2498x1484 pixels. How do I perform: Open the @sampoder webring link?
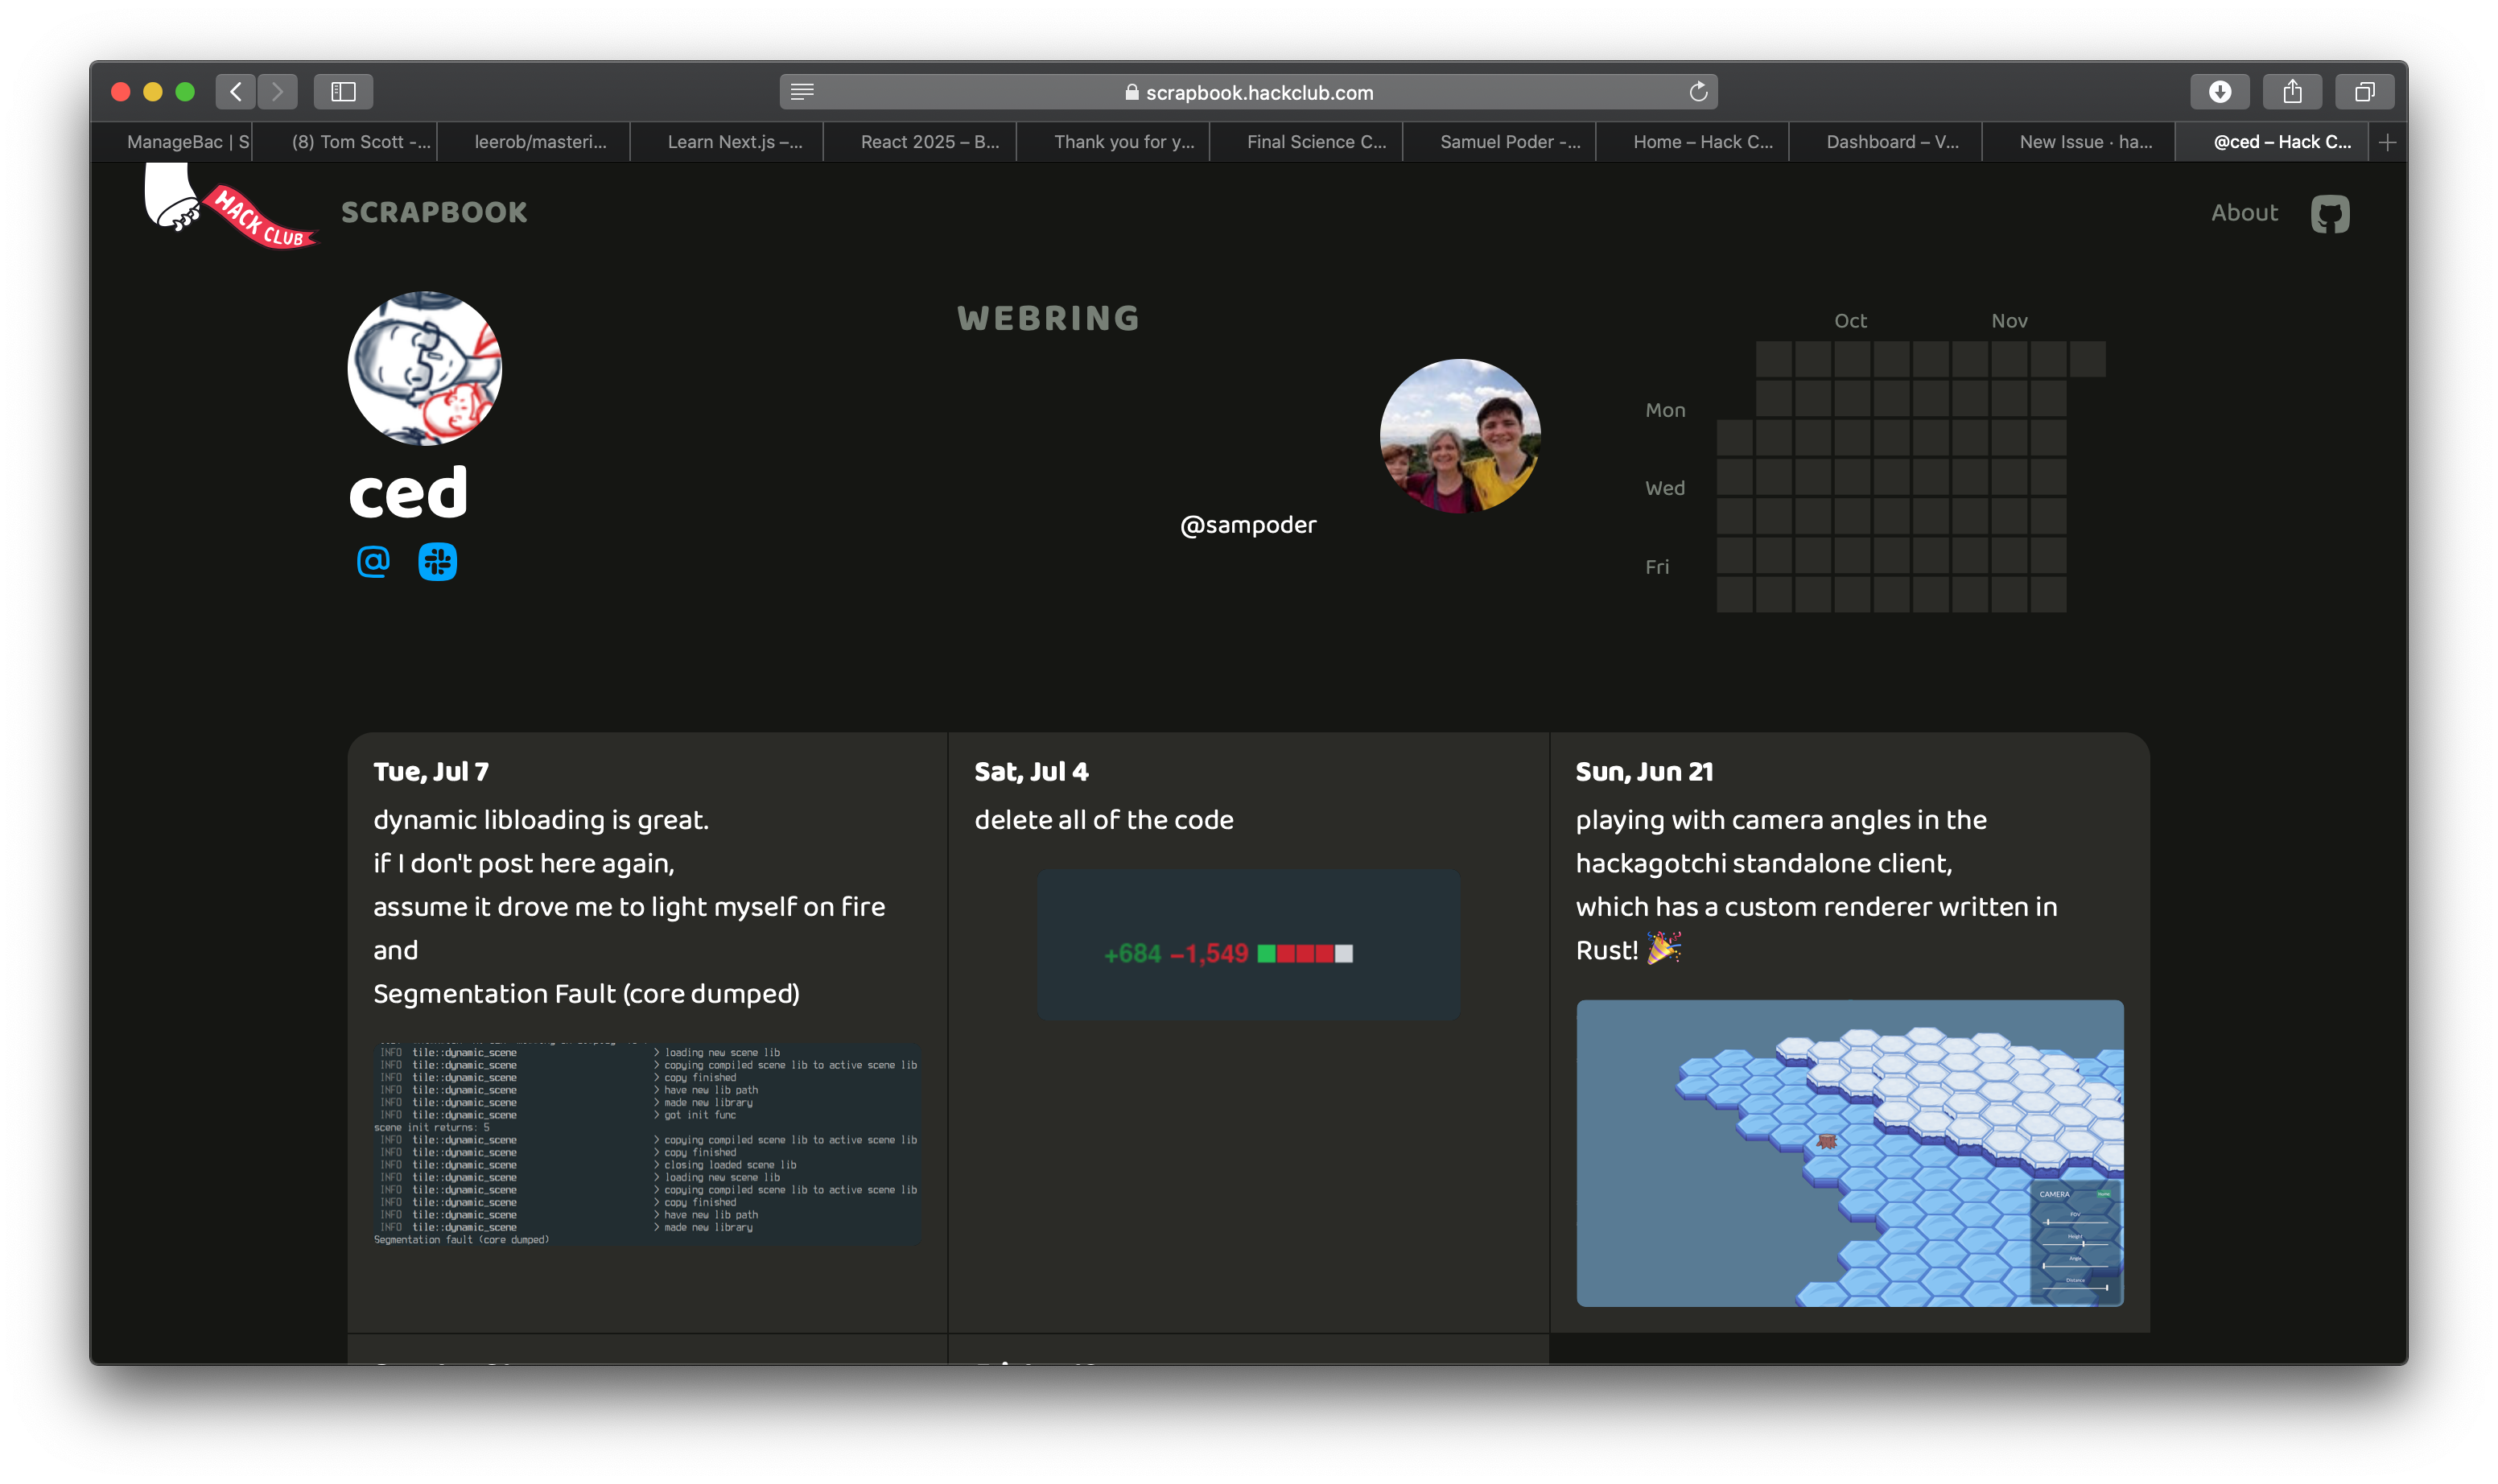point(1248,525)
